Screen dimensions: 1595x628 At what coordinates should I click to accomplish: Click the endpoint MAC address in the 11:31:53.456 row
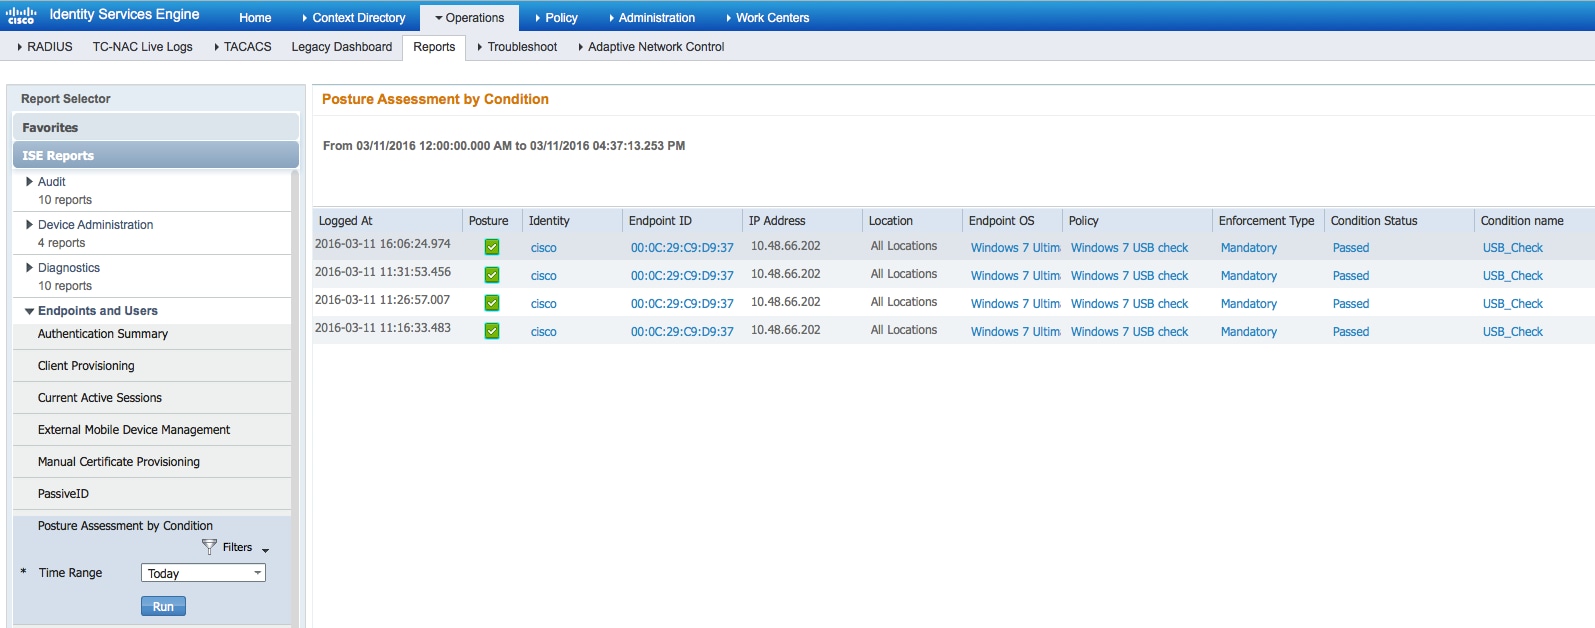(x=682, y=276)
